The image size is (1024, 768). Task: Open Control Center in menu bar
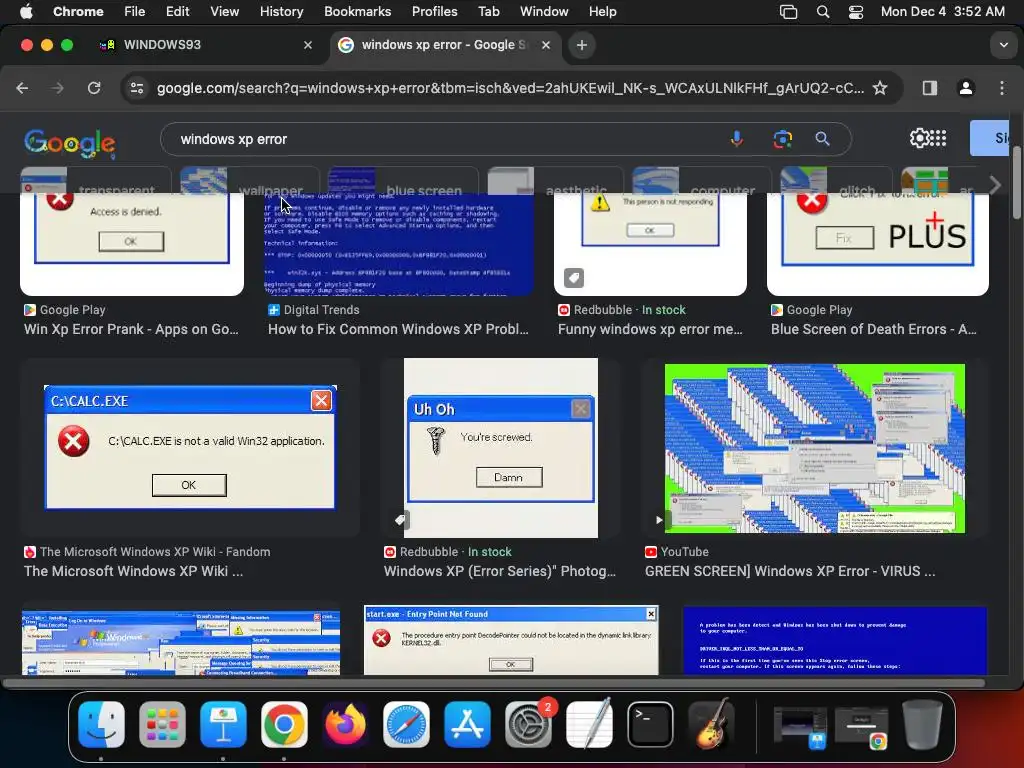point(856,11)
